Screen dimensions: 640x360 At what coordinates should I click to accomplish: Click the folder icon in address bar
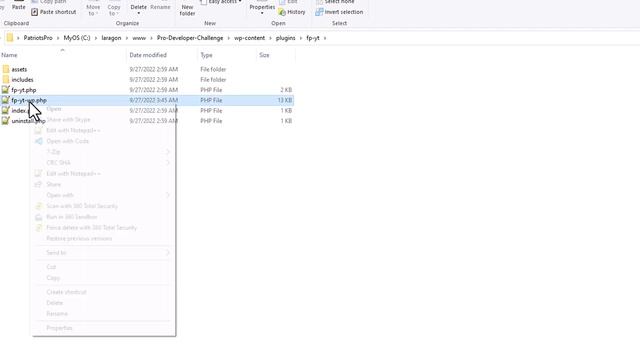10,38
